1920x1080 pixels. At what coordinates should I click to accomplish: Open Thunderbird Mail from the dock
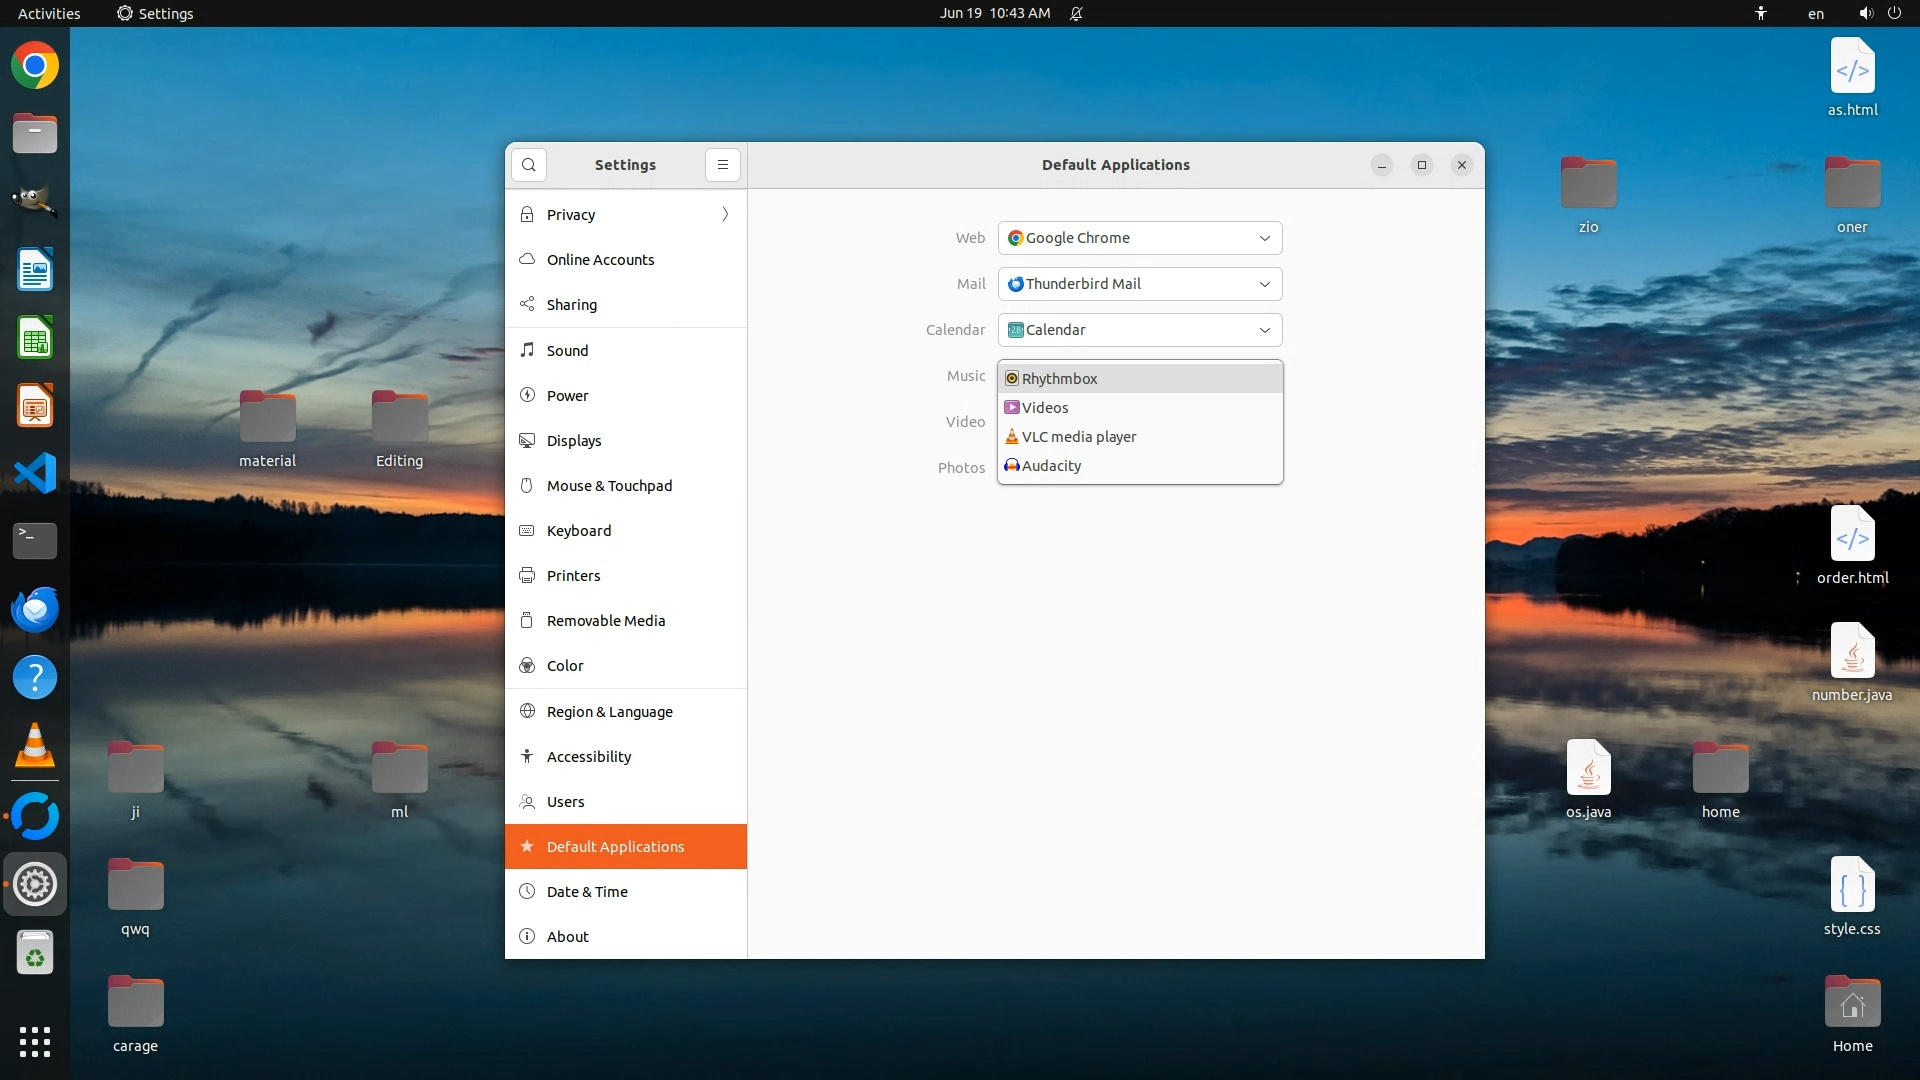coord(35,609)
